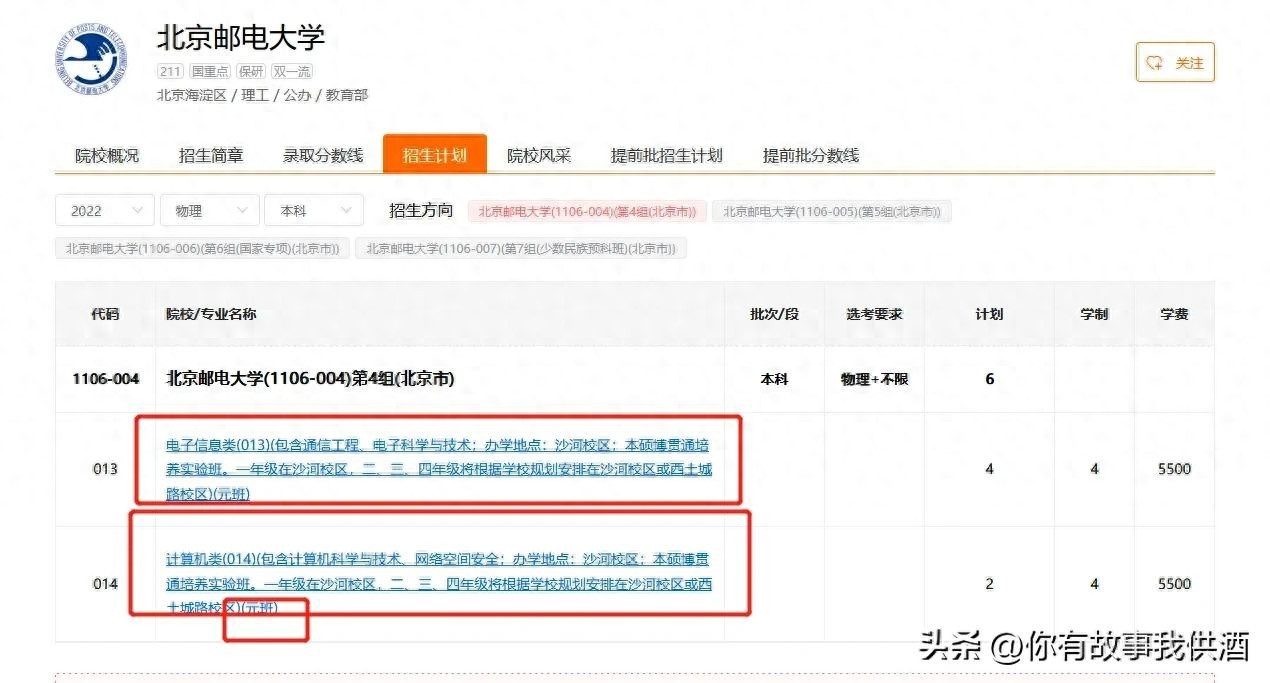The width and height of the screenshot is (1270, 683).
Task: Click the 211 tag badge
Action: tap(170, 71)
